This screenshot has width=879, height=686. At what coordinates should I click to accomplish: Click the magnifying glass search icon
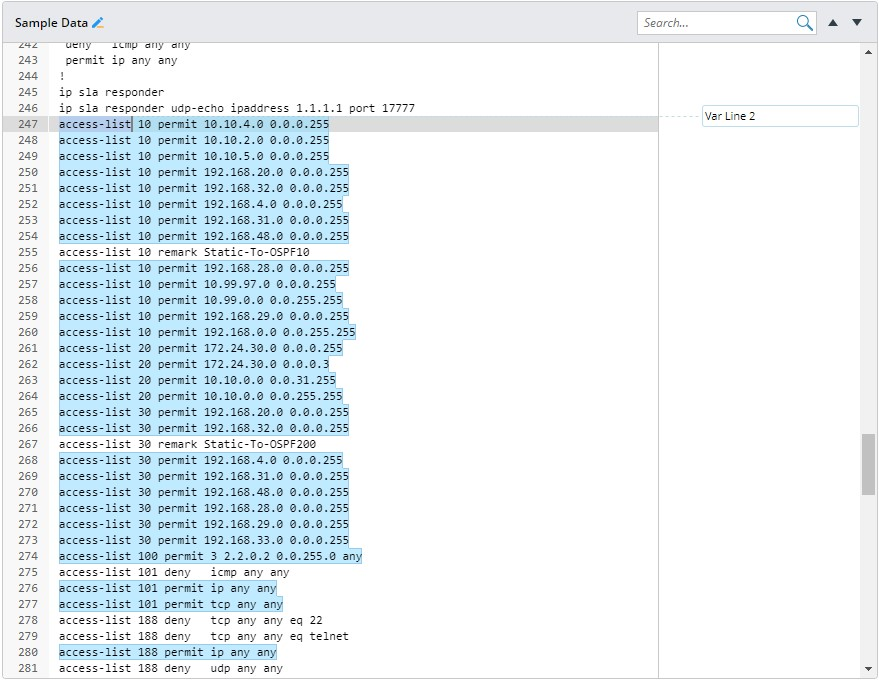click(x=804, y=23)
